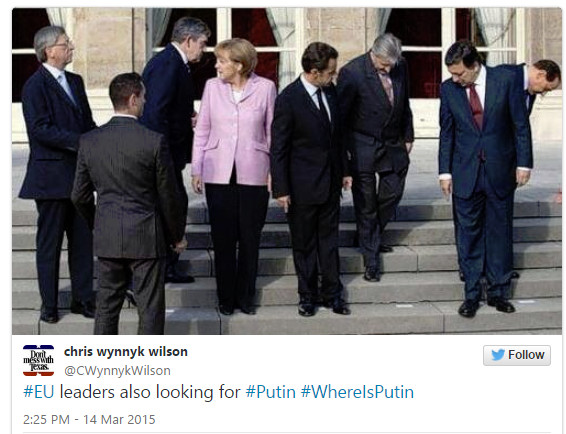The width and height of the screenshot is (566, 434).
Task: Open the Don't mess with Texas avatar
Action: pyautogui.click(x=38, y=360)
